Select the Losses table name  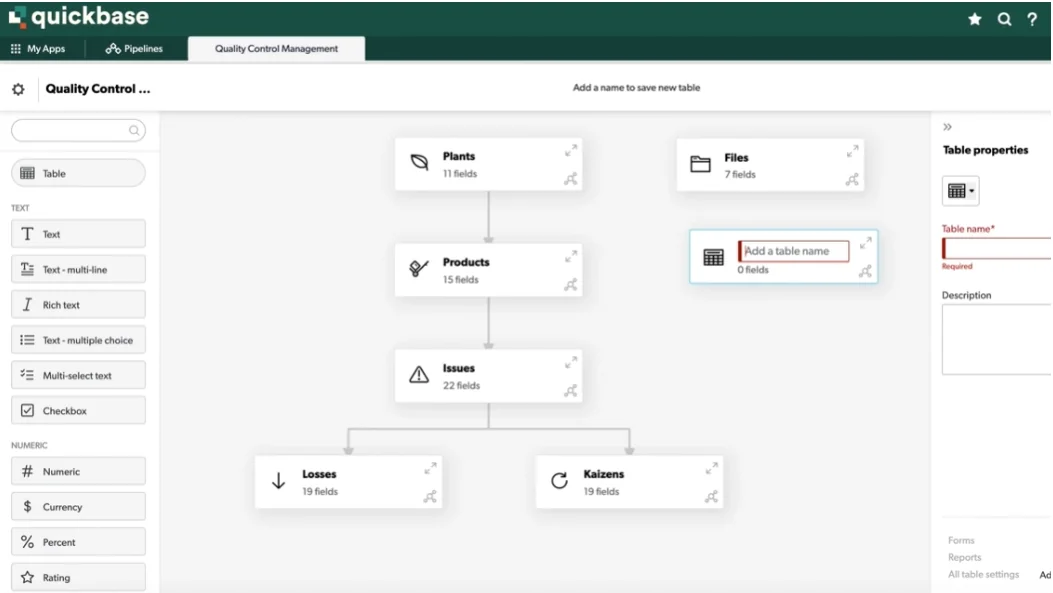(319, 473)
